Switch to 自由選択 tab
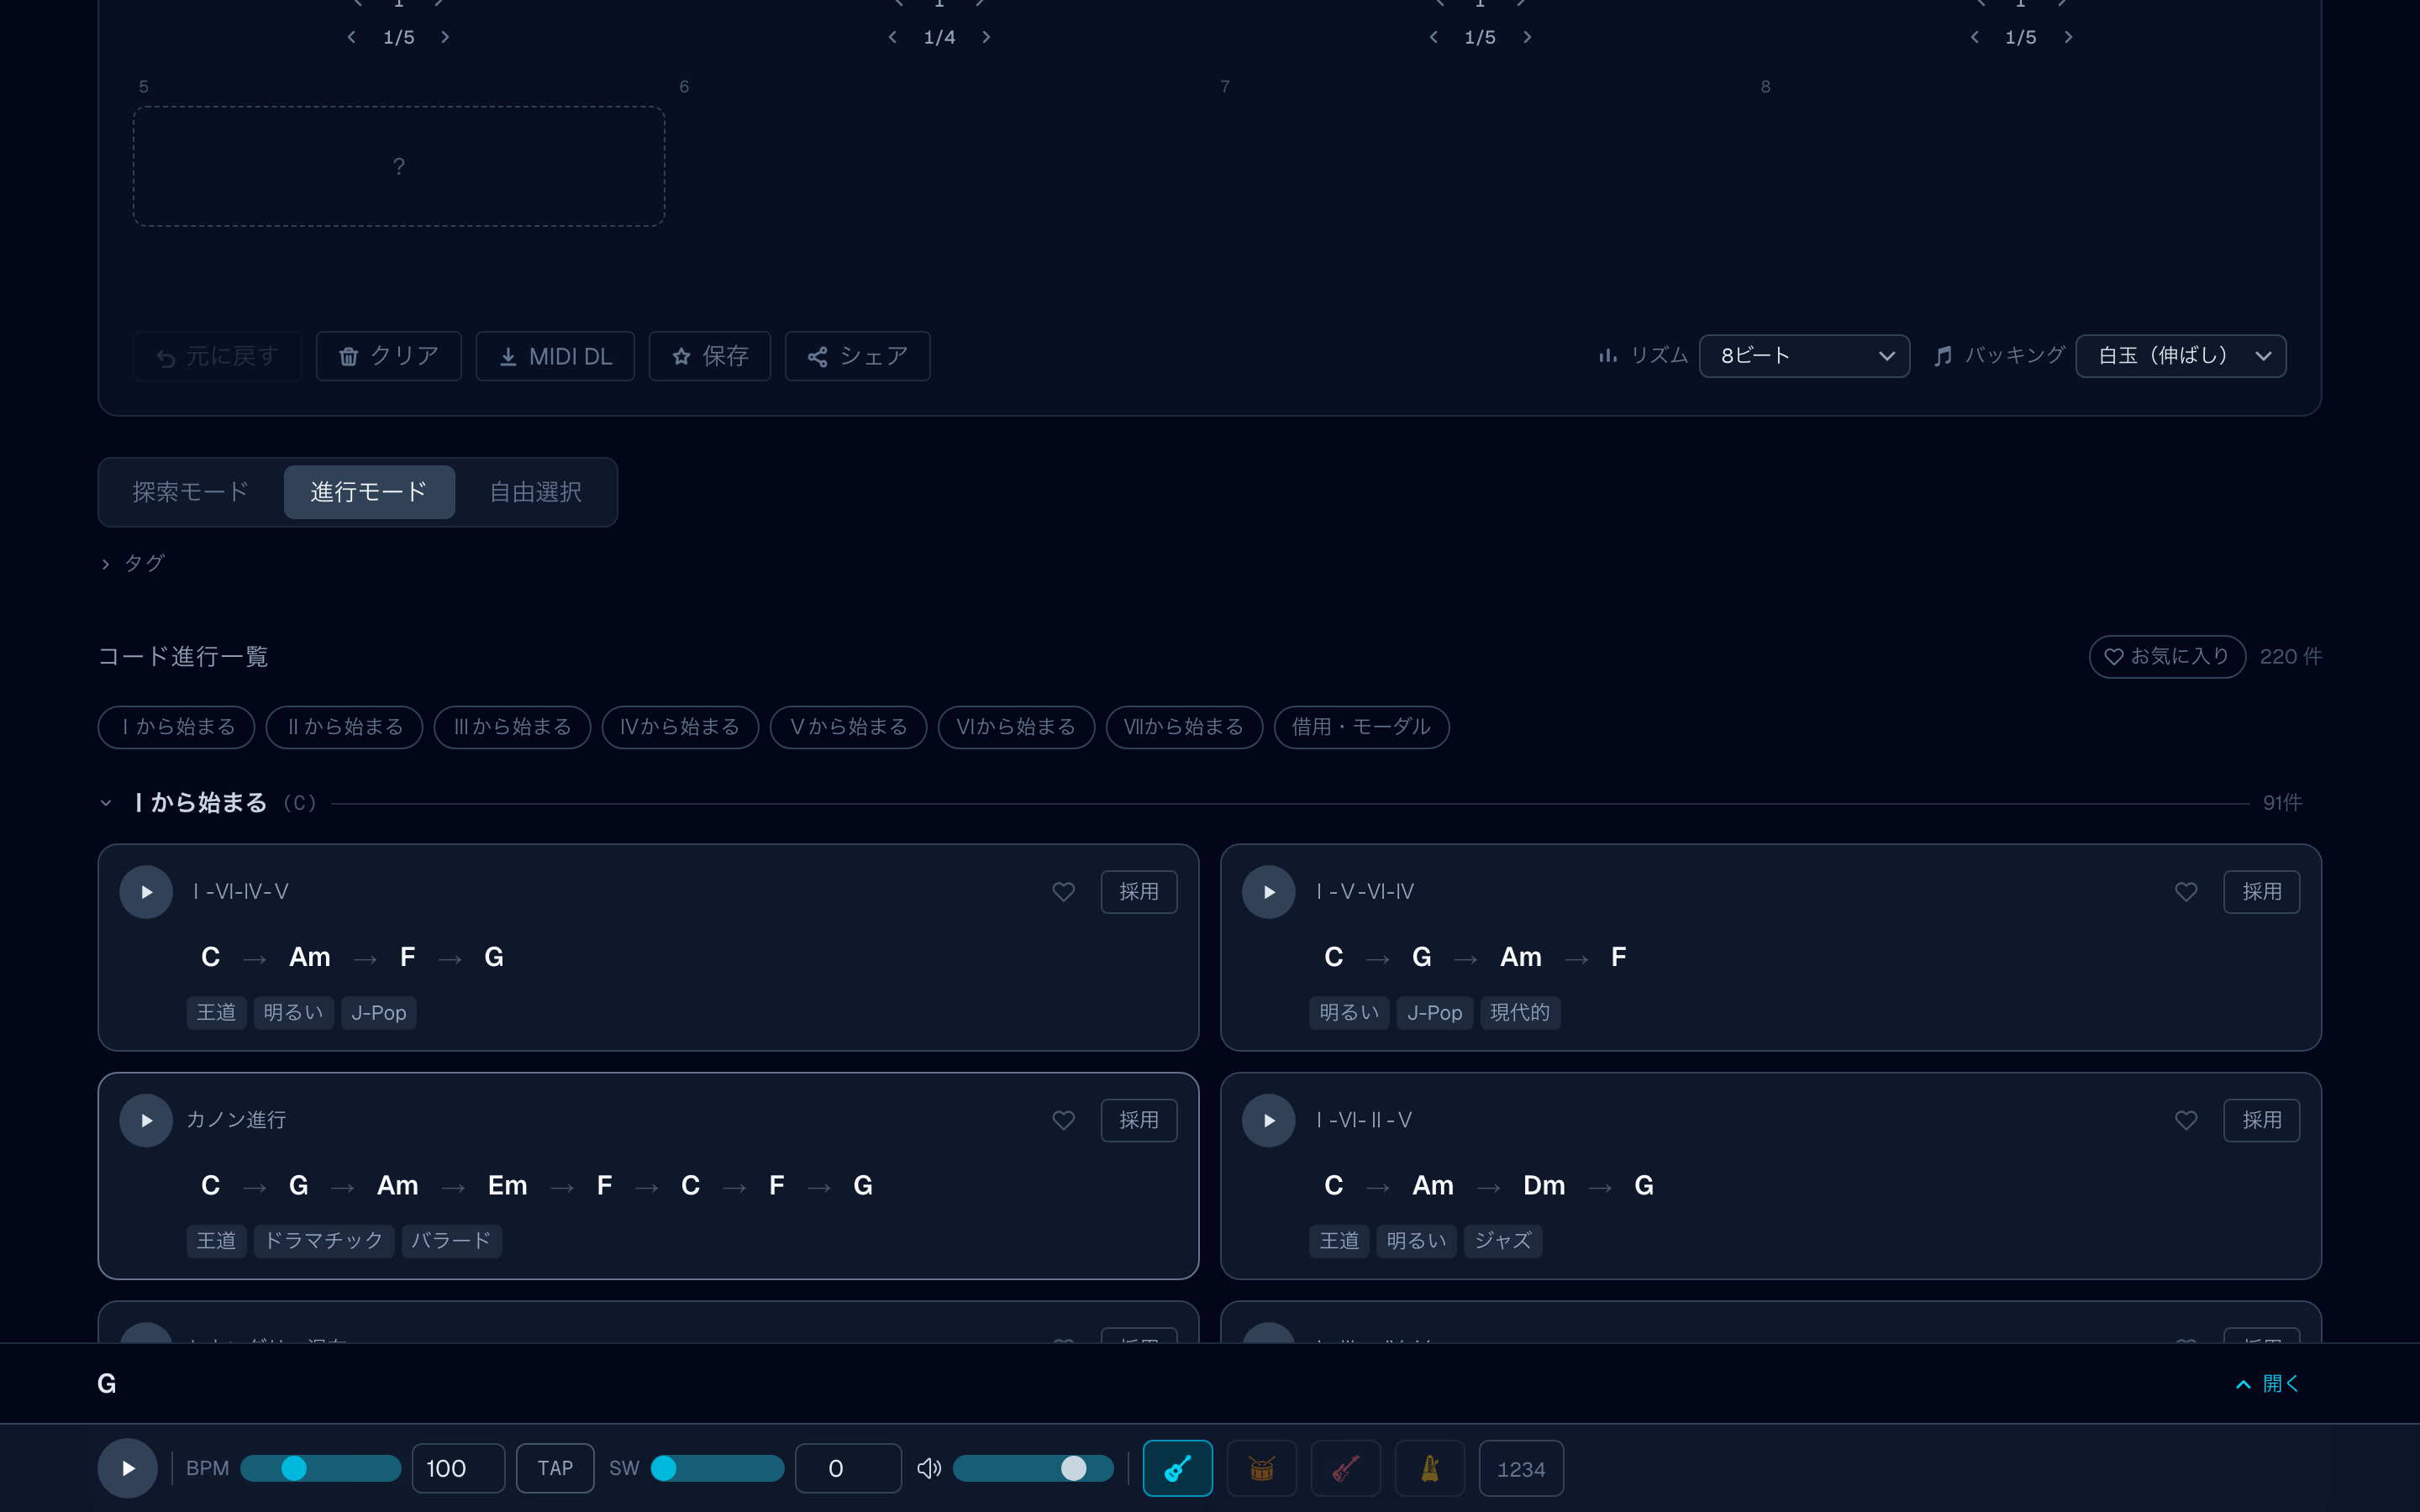Image resolution: width=2420 pixels, height=1512 pixels. point(535,492)
